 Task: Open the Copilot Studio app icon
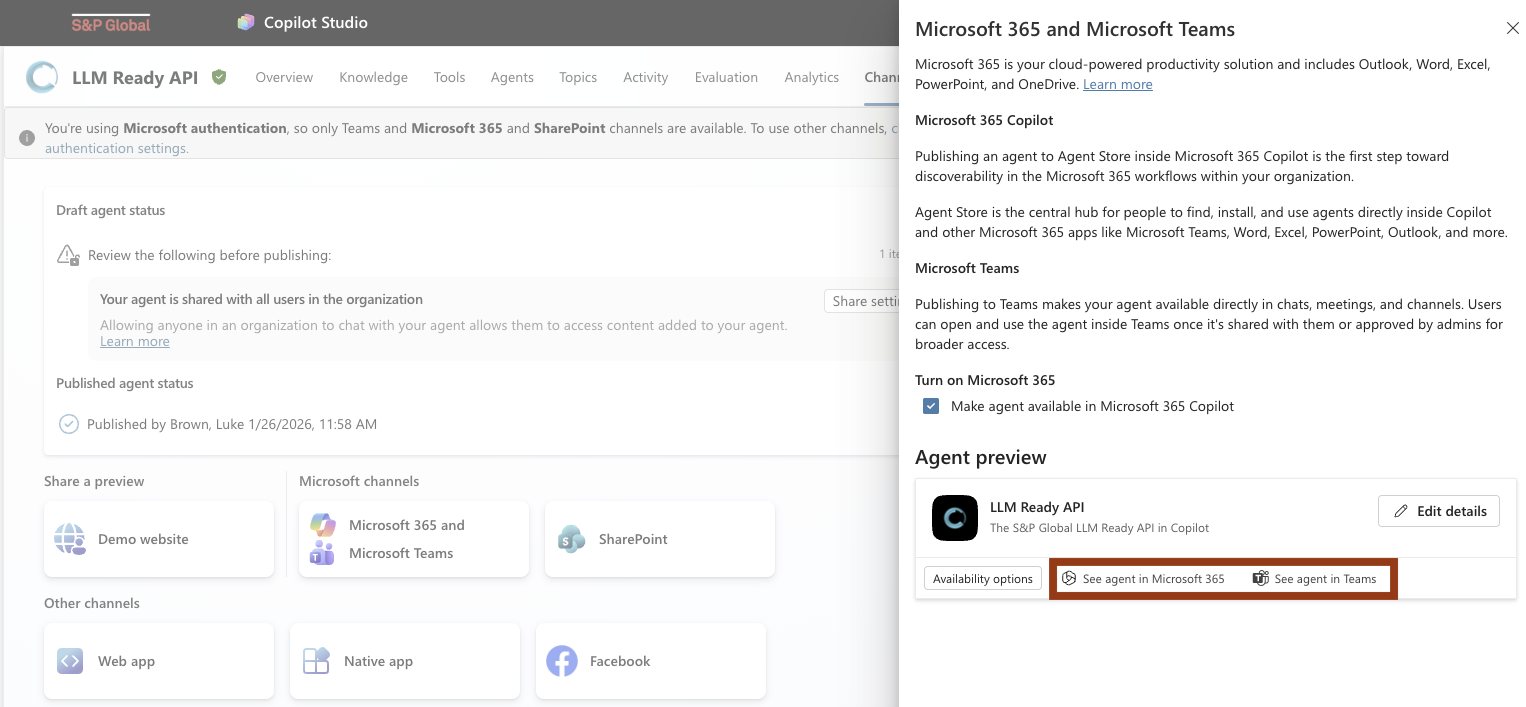pos(246,22)
